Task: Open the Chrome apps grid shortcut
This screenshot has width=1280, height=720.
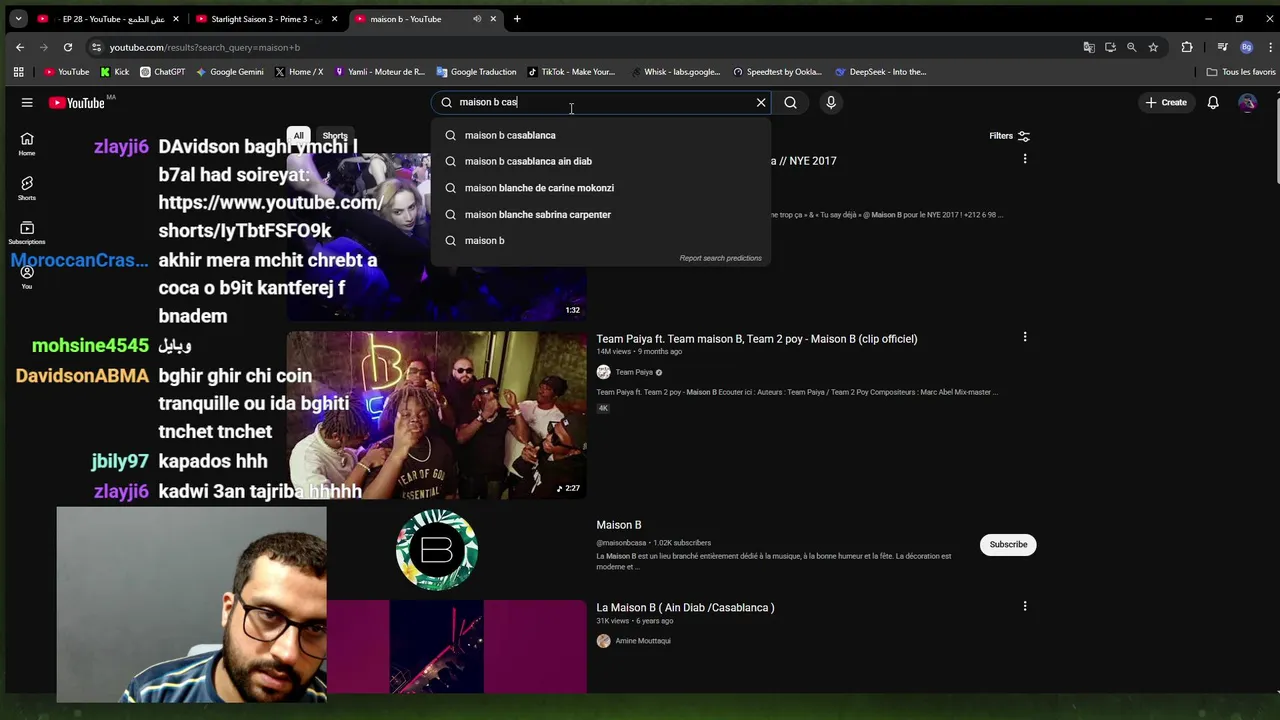Action: pos(18,72)
